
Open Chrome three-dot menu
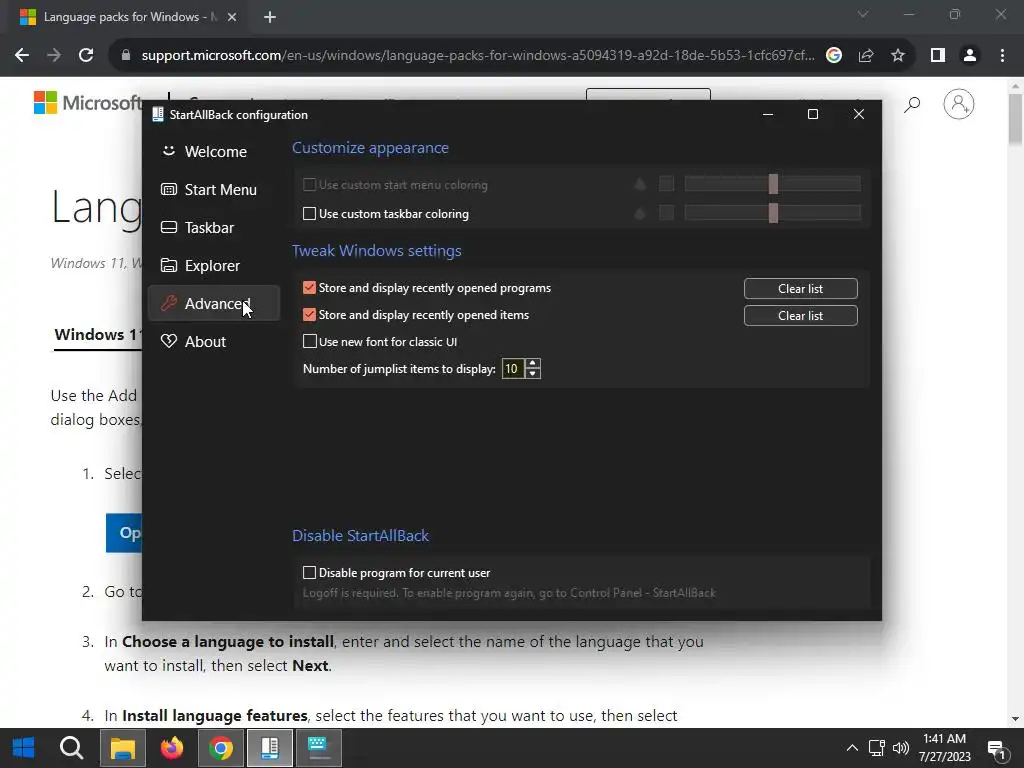1002,56
